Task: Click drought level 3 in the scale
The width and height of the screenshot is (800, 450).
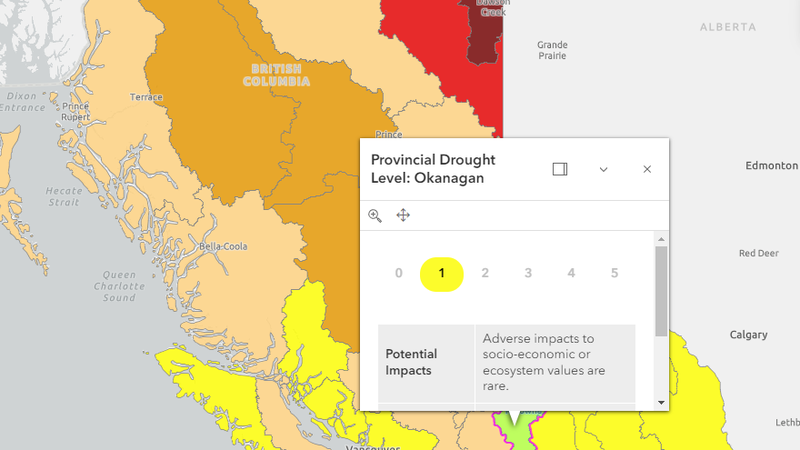Action: [528, 273]
